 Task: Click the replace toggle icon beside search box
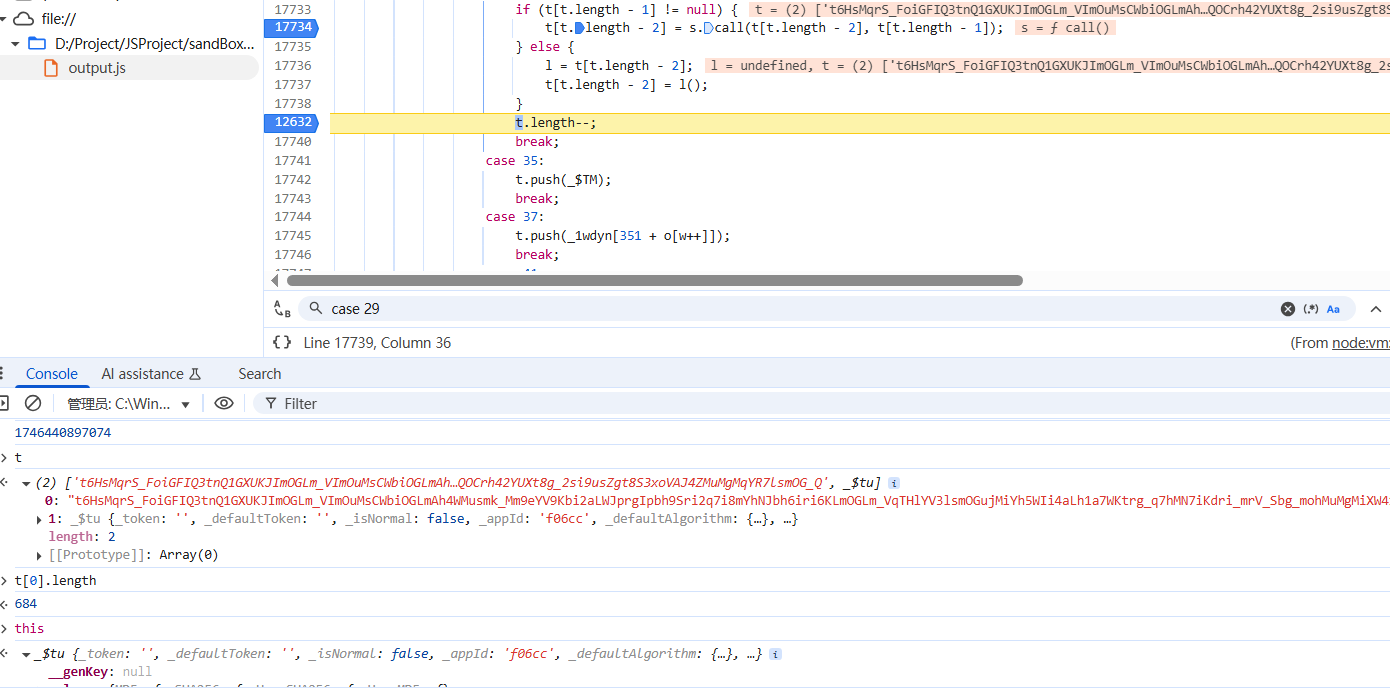tap(282, 309)
